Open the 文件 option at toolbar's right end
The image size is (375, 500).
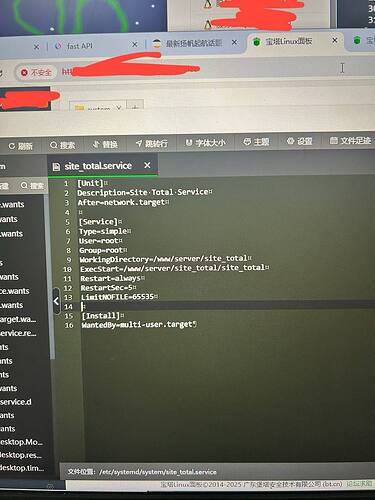pos(350,141)
